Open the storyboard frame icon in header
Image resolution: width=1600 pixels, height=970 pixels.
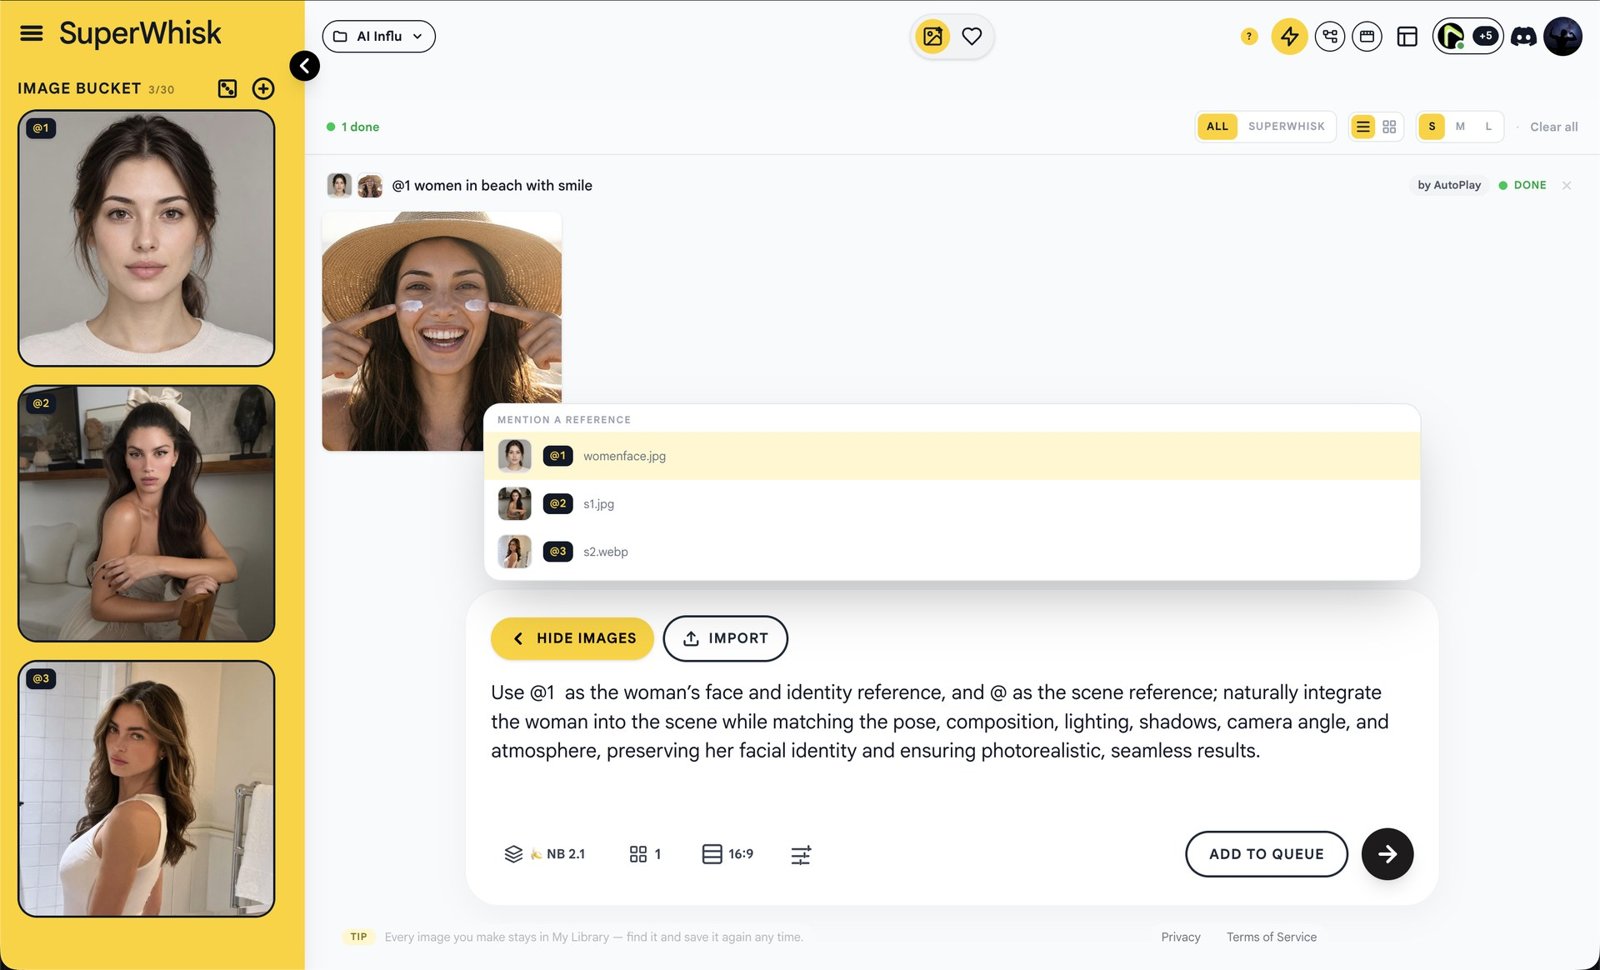(1367, 37)
